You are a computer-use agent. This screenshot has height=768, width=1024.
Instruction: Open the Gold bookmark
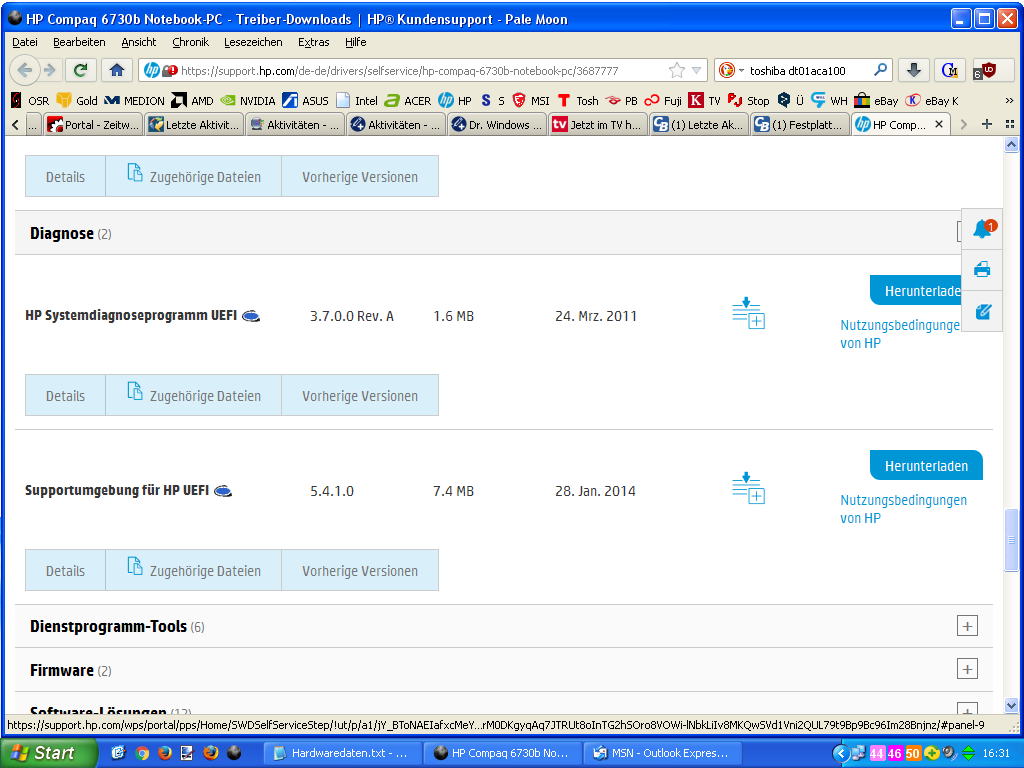point(77,101)
